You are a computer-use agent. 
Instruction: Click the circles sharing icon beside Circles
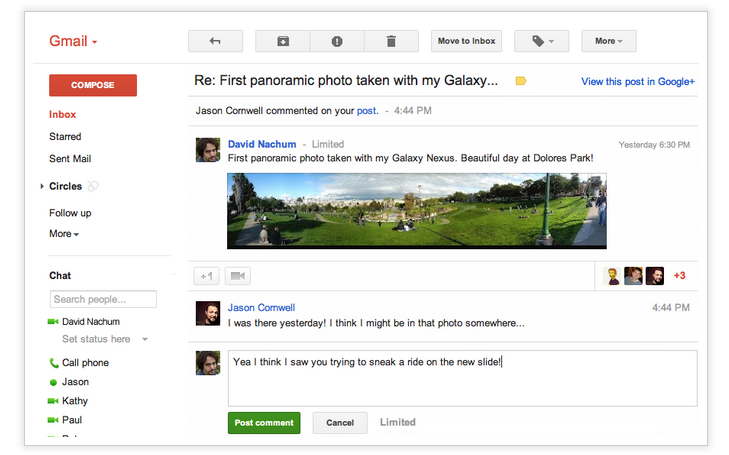(x=93, y=186)
